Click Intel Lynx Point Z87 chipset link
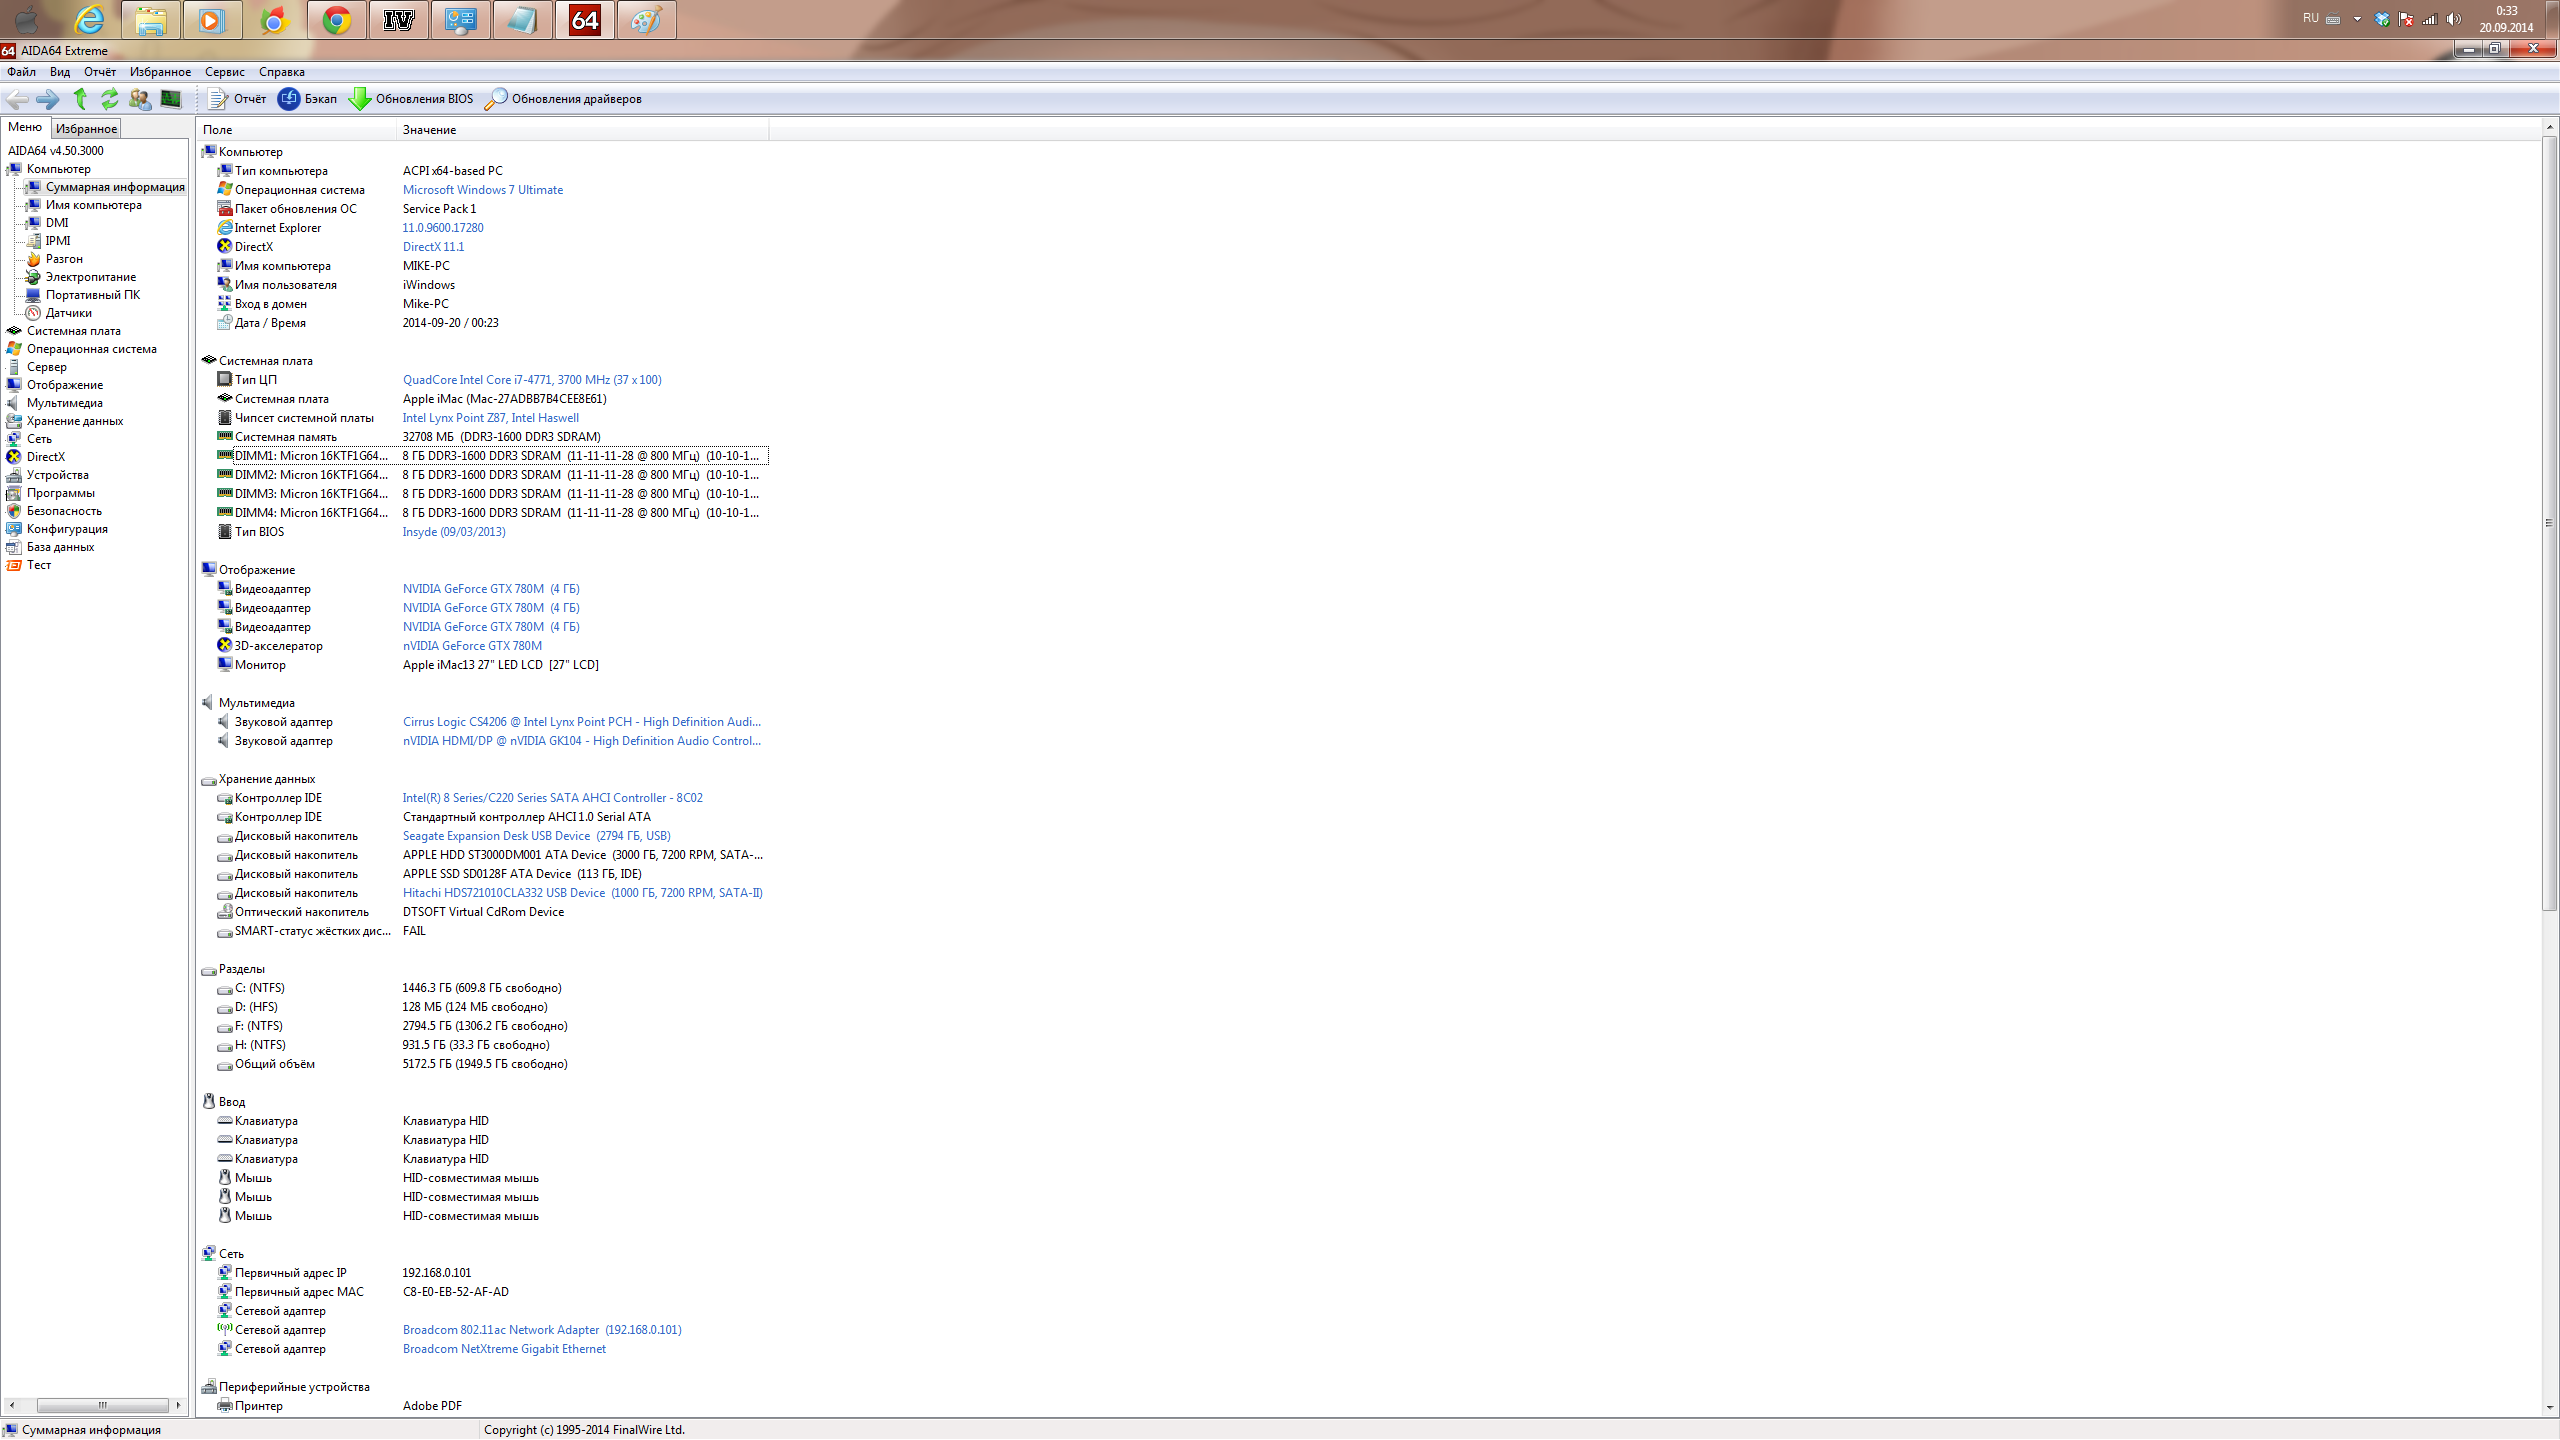The height and width of the screenshot is (1440, 2560). pyautogui.click(x=490, y=418)
